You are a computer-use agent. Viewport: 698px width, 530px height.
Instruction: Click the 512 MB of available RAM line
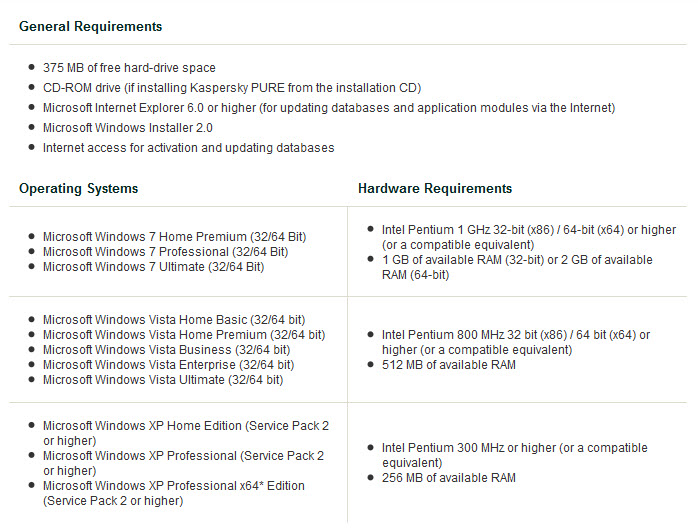pyautogui.click(x=448, y=365)
